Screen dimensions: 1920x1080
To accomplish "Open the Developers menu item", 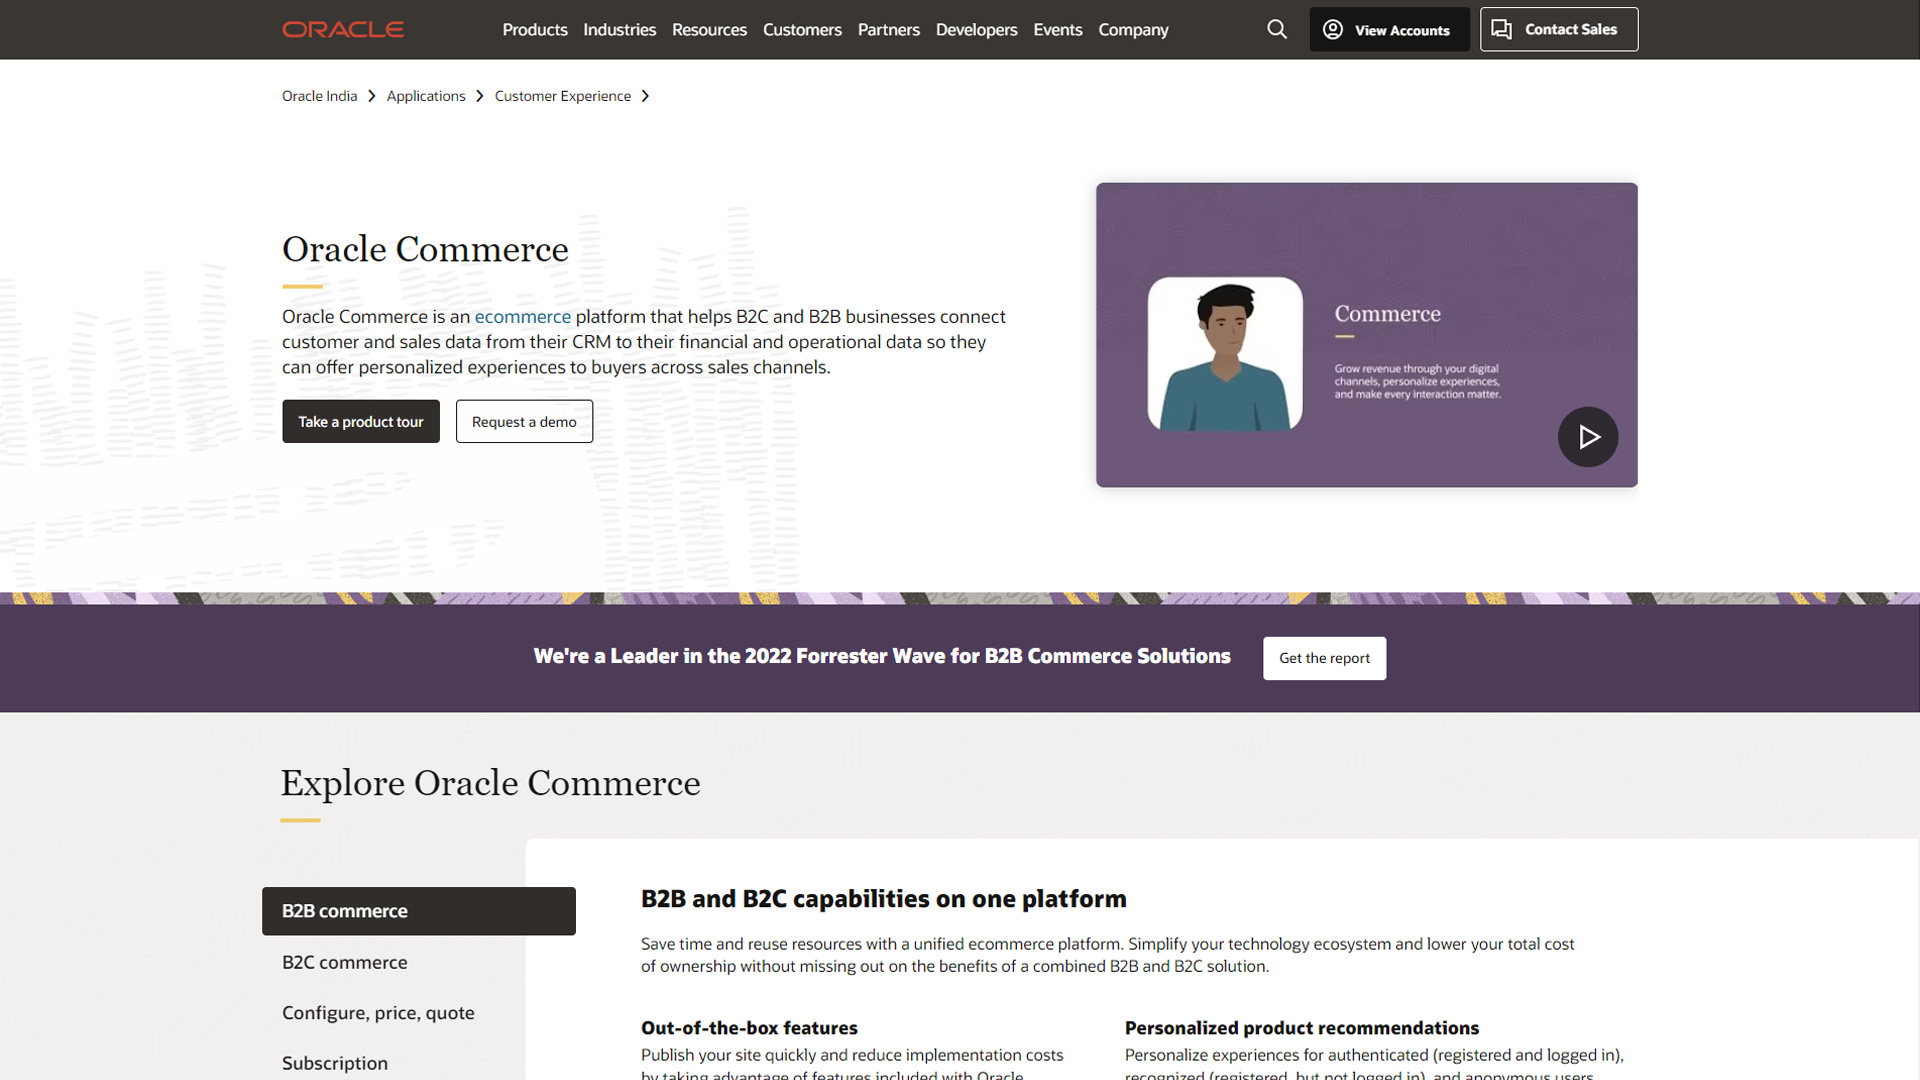I will 976,29.
